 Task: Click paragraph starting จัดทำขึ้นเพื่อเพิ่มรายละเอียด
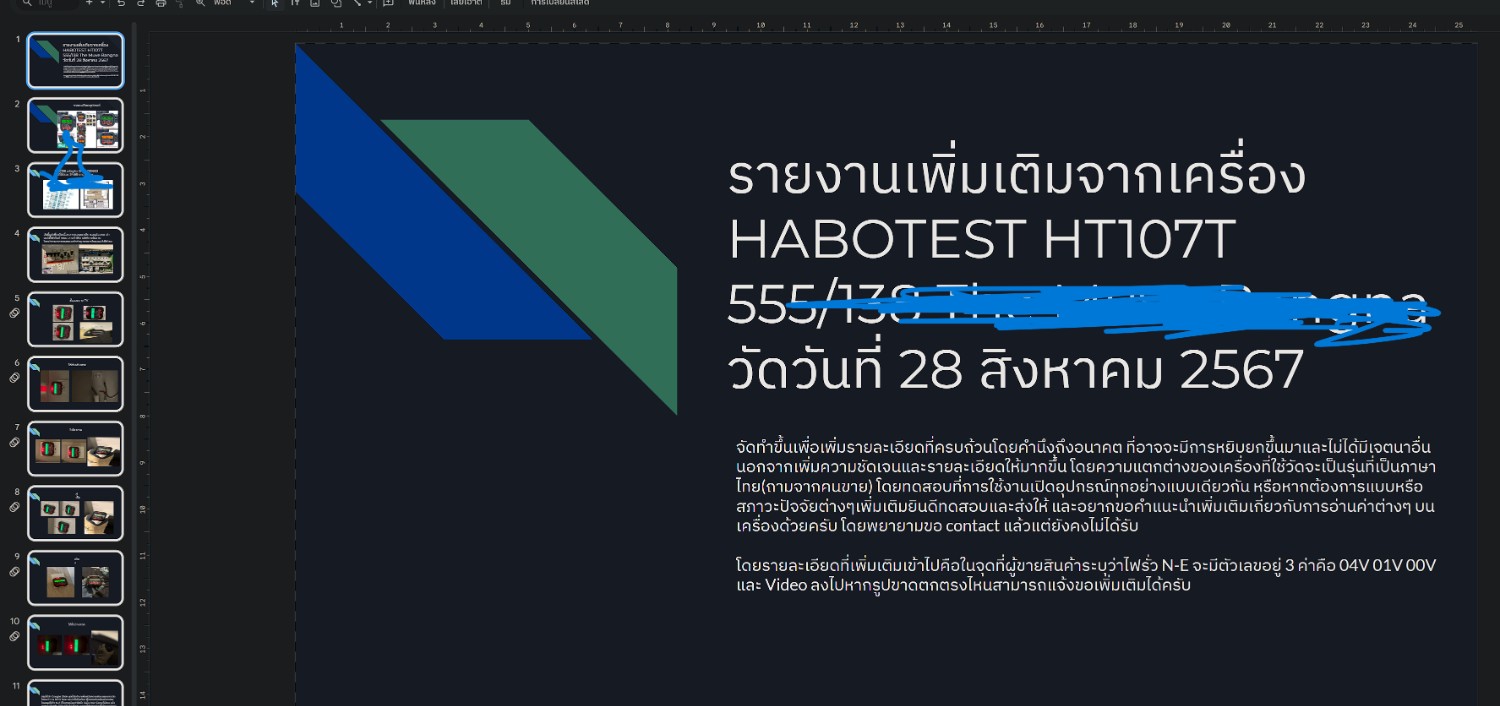1085,486
